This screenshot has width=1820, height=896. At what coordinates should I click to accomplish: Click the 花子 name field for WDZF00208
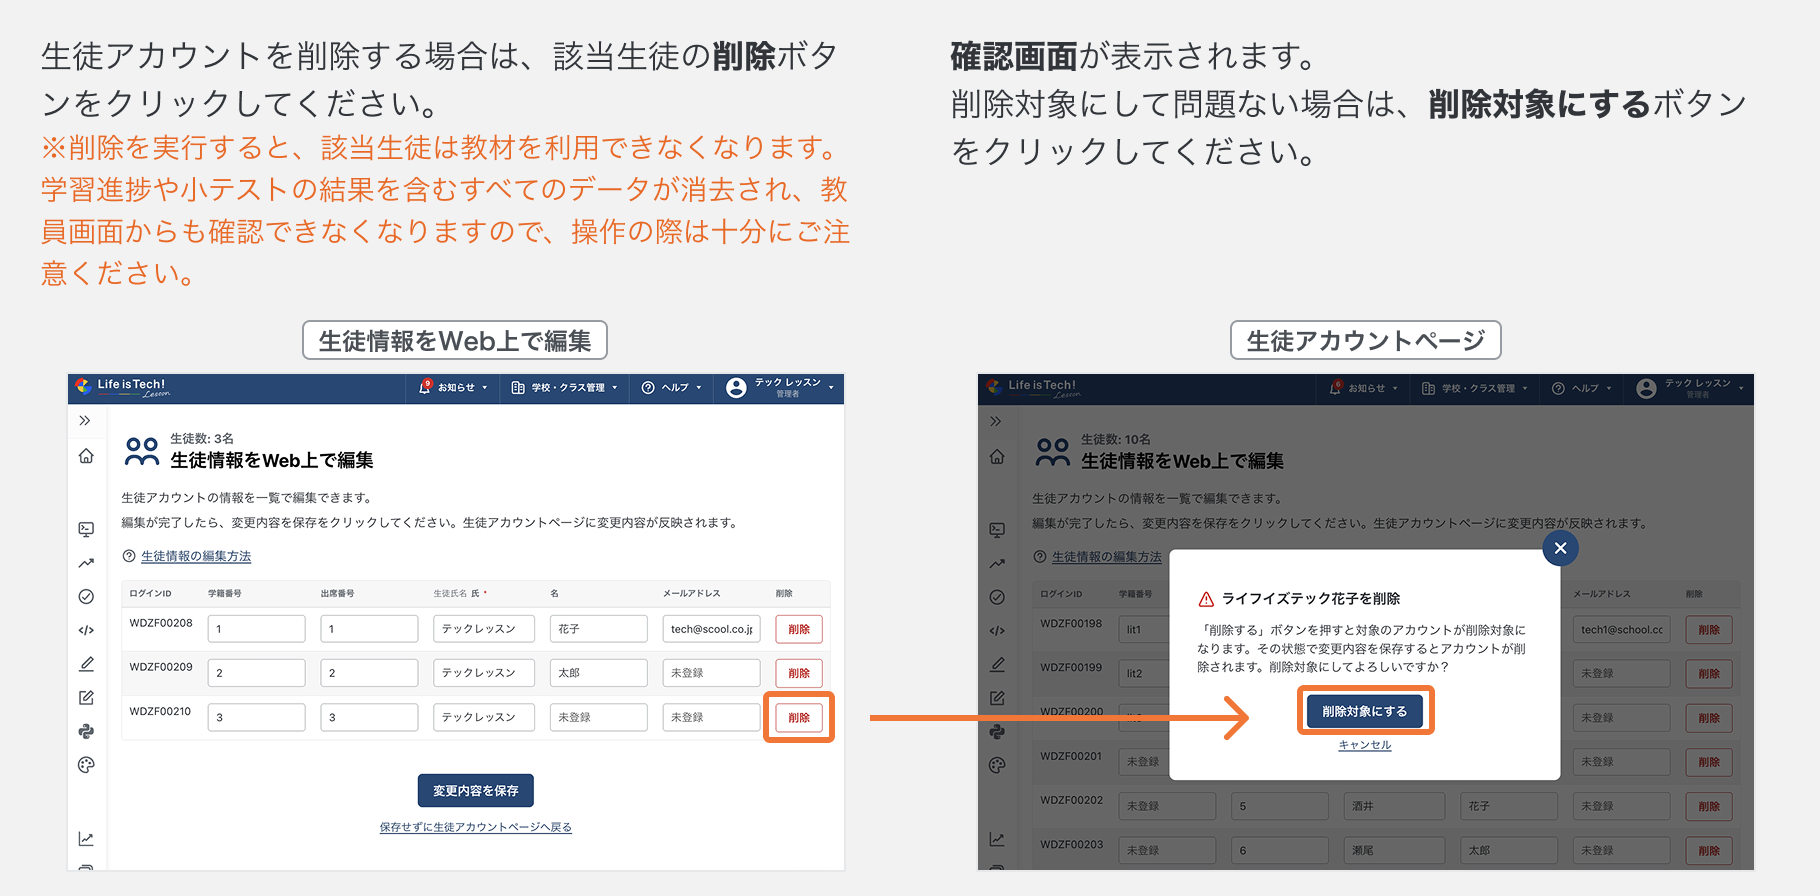click(598, 629)
